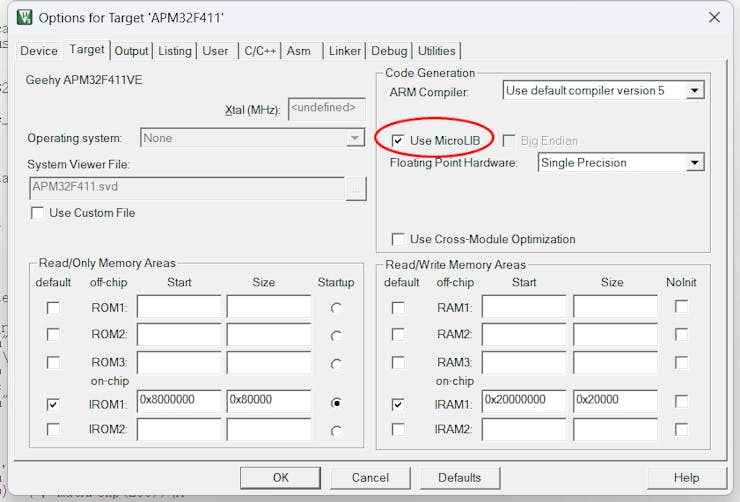Select the IROM2 Startup radio button

coord(336,431)
